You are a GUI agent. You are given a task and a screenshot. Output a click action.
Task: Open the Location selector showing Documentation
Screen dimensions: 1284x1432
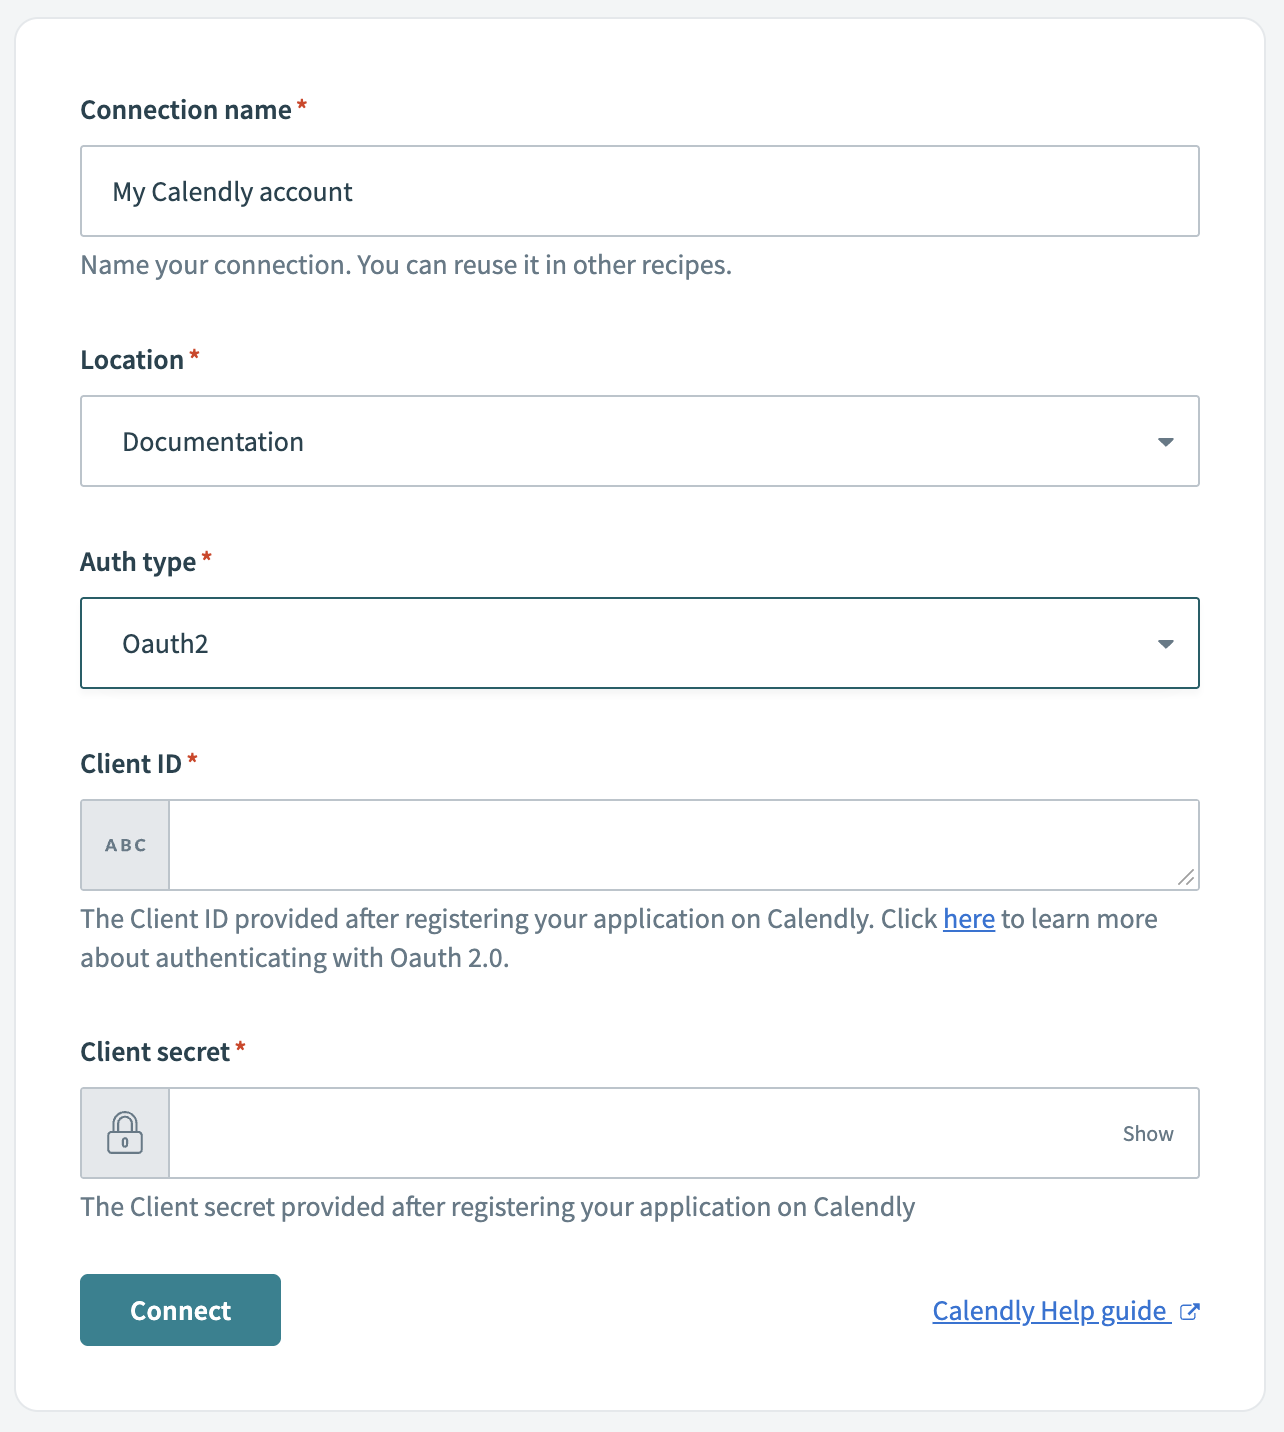point(640,441)
